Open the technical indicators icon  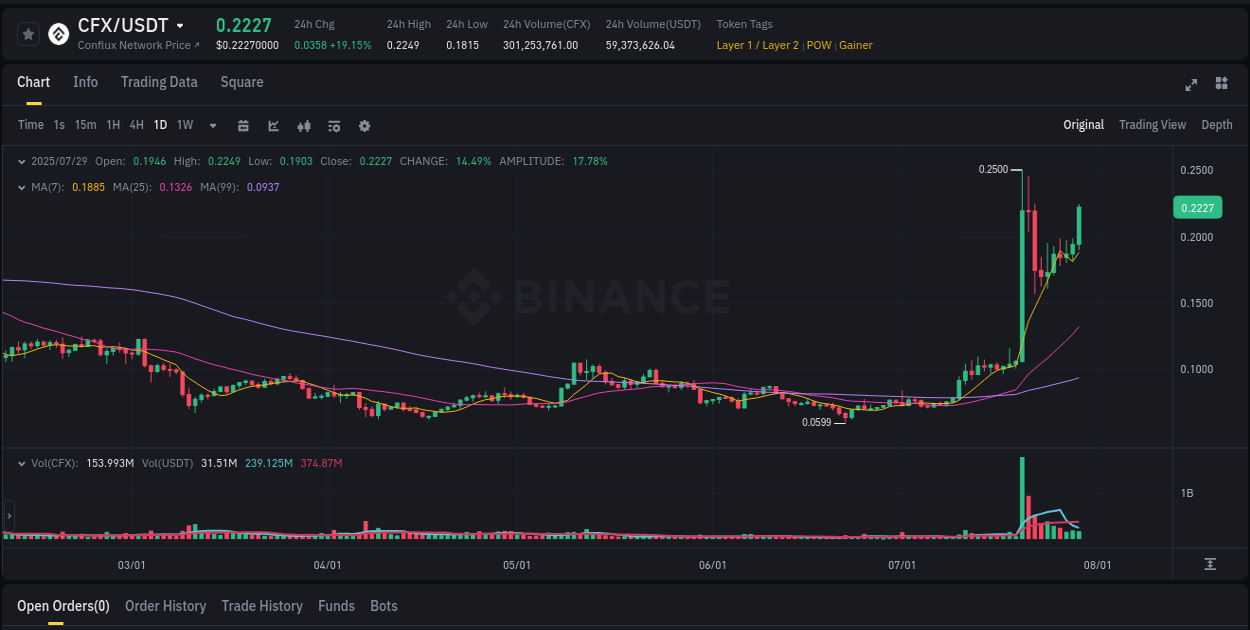[303, 126]
